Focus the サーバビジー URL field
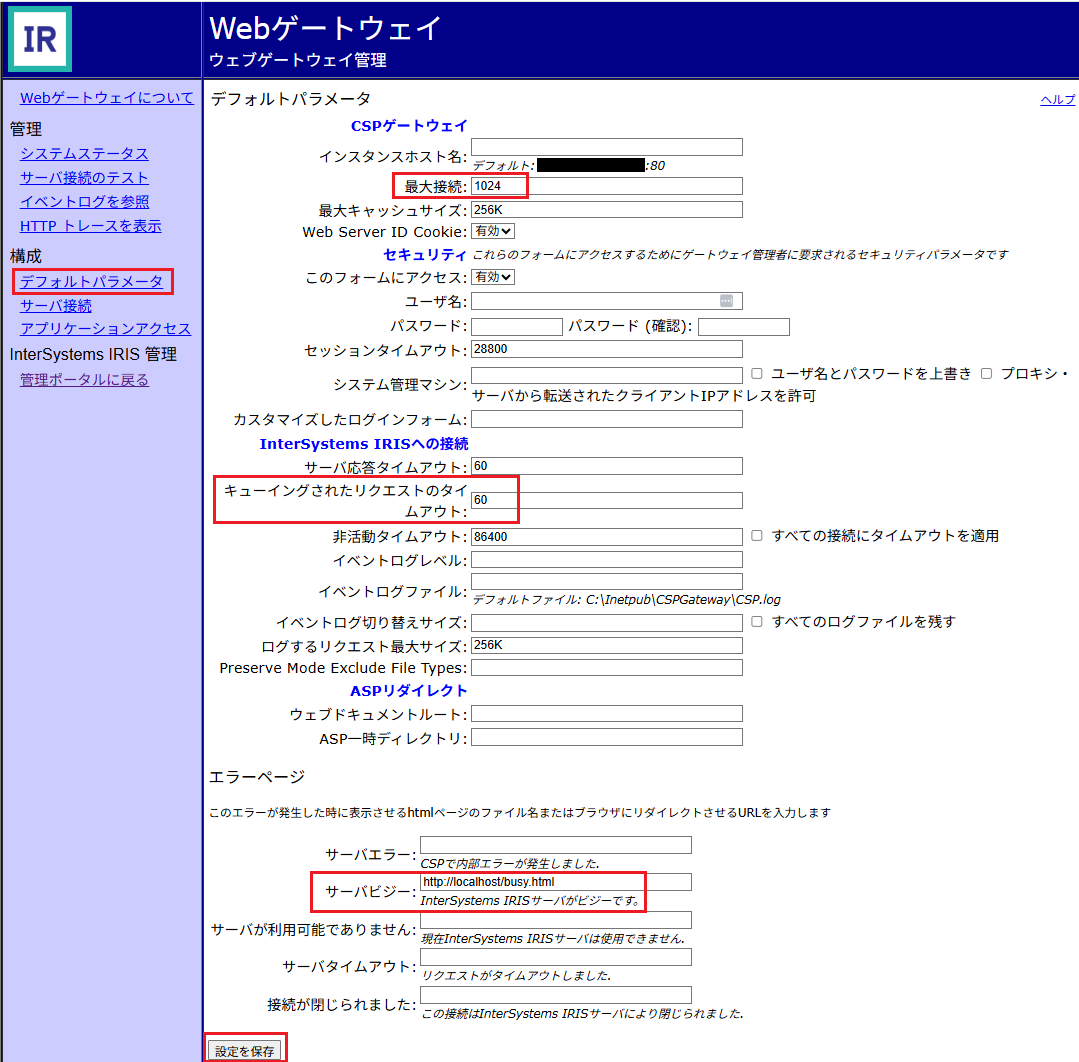This screenshot has height=1062, width=1079. (x=555, y=882)
